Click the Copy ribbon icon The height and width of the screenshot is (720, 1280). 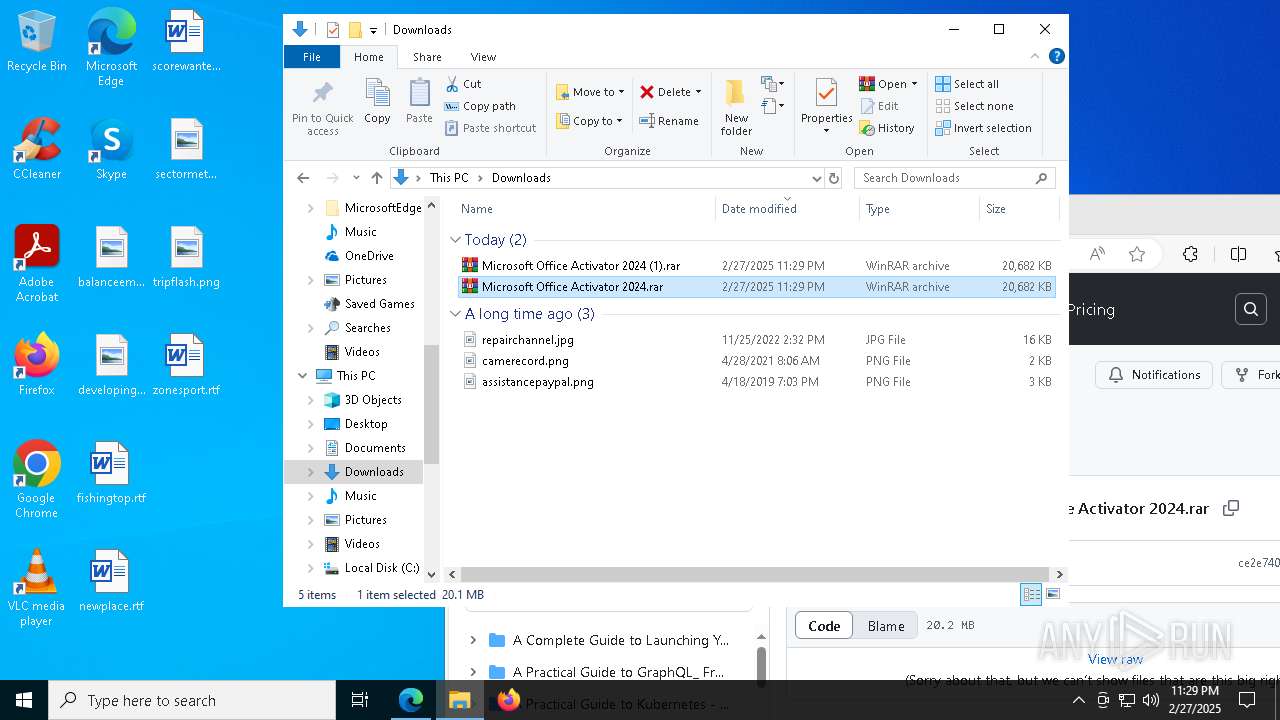coord(377,101)
